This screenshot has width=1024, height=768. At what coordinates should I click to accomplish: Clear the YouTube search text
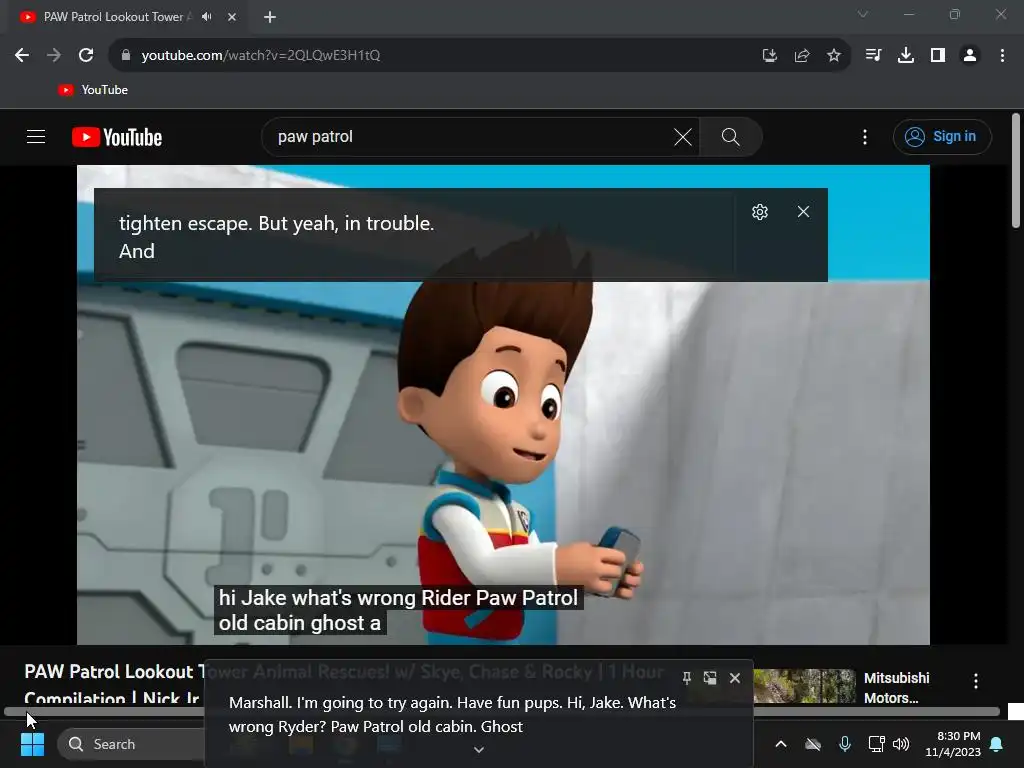683,136
